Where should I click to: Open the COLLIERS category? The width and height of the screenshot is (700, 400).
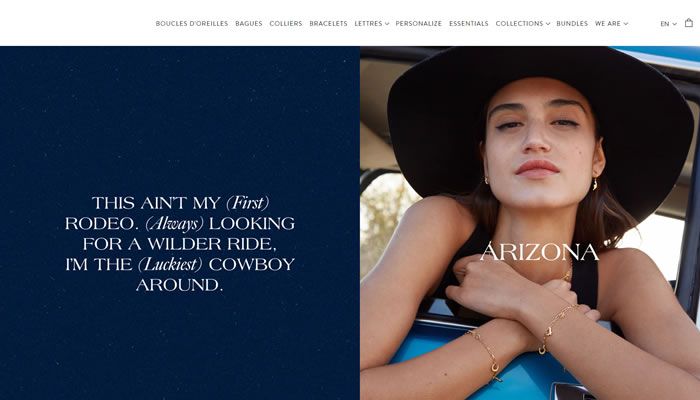click(x=286, y=24)
